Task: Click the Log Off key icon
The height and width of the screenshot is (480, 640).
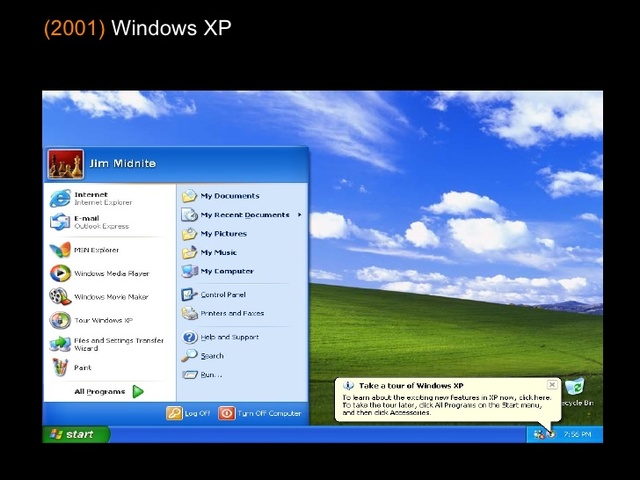Action: pos(174,413)
